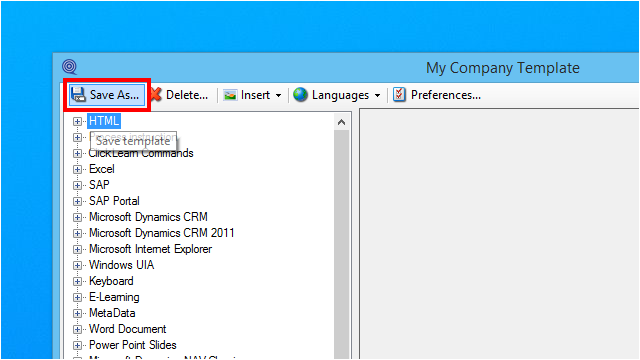Expand the Microsoft Dynamics CRM node
Viewport: 640px width, 360px height.
coord(77,218)
